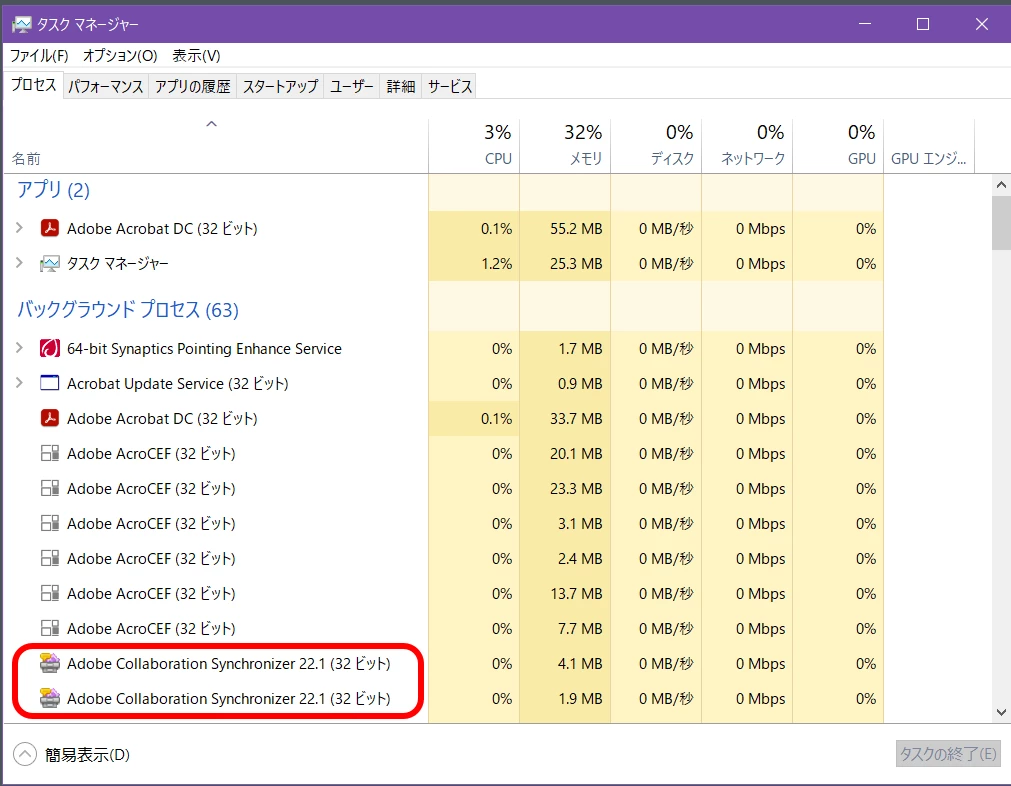Image resolution: width=1011 pixels, height=786 pixels.
Task: Sort by the ネットワーク column header
Action: (747, 146)
